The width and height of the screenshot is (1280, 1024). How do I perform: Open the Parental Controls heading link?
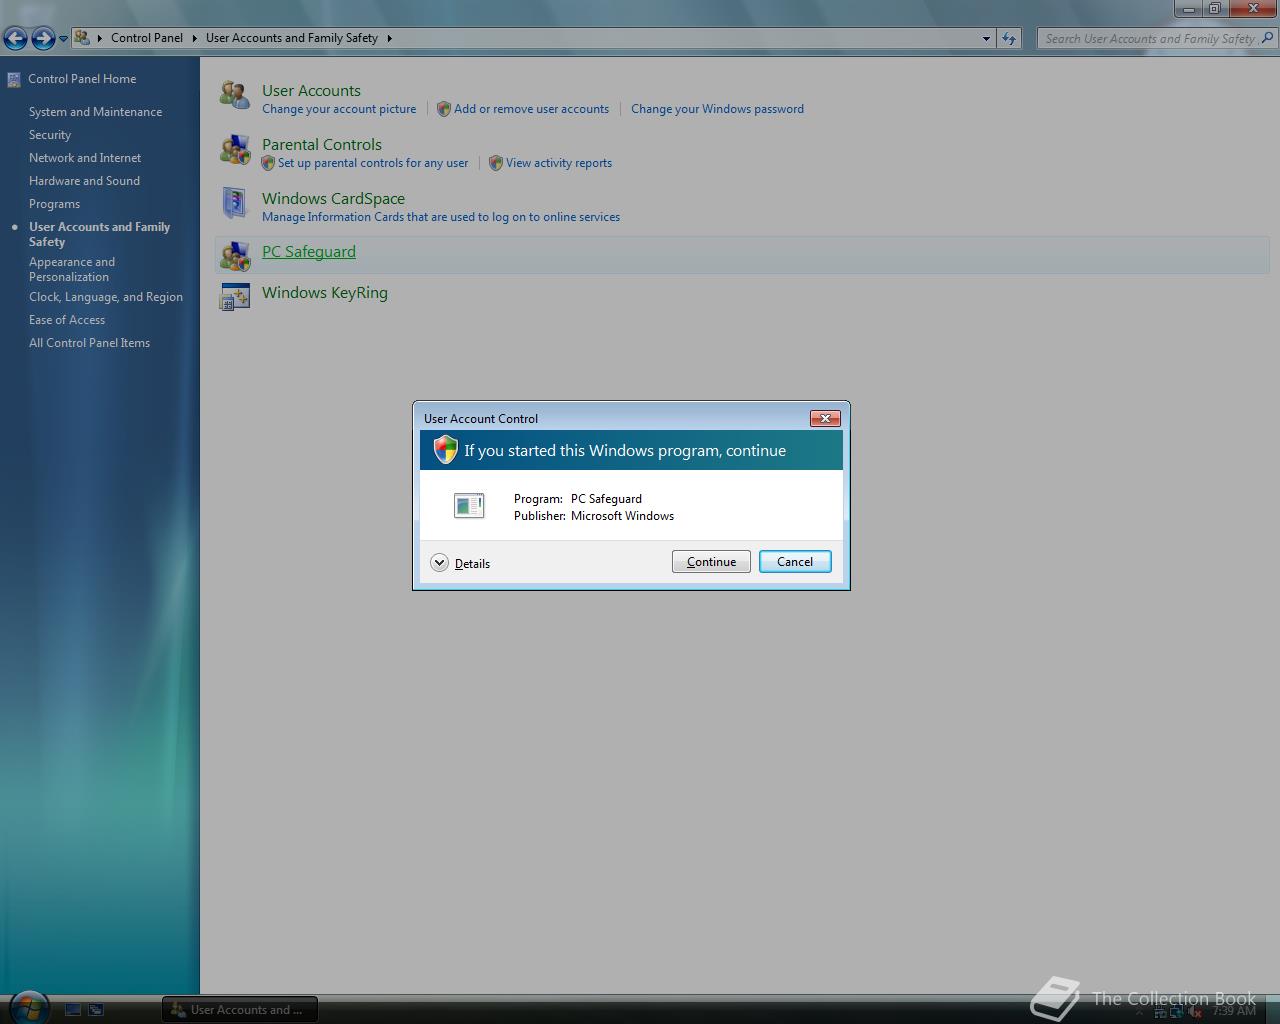tap(322, 145)
